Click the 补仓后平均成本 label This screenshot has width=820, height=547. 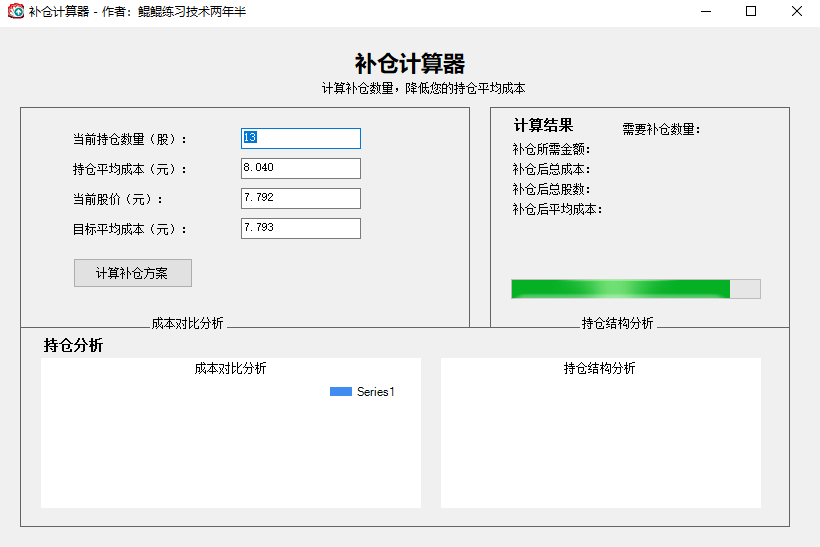[557, 210]
